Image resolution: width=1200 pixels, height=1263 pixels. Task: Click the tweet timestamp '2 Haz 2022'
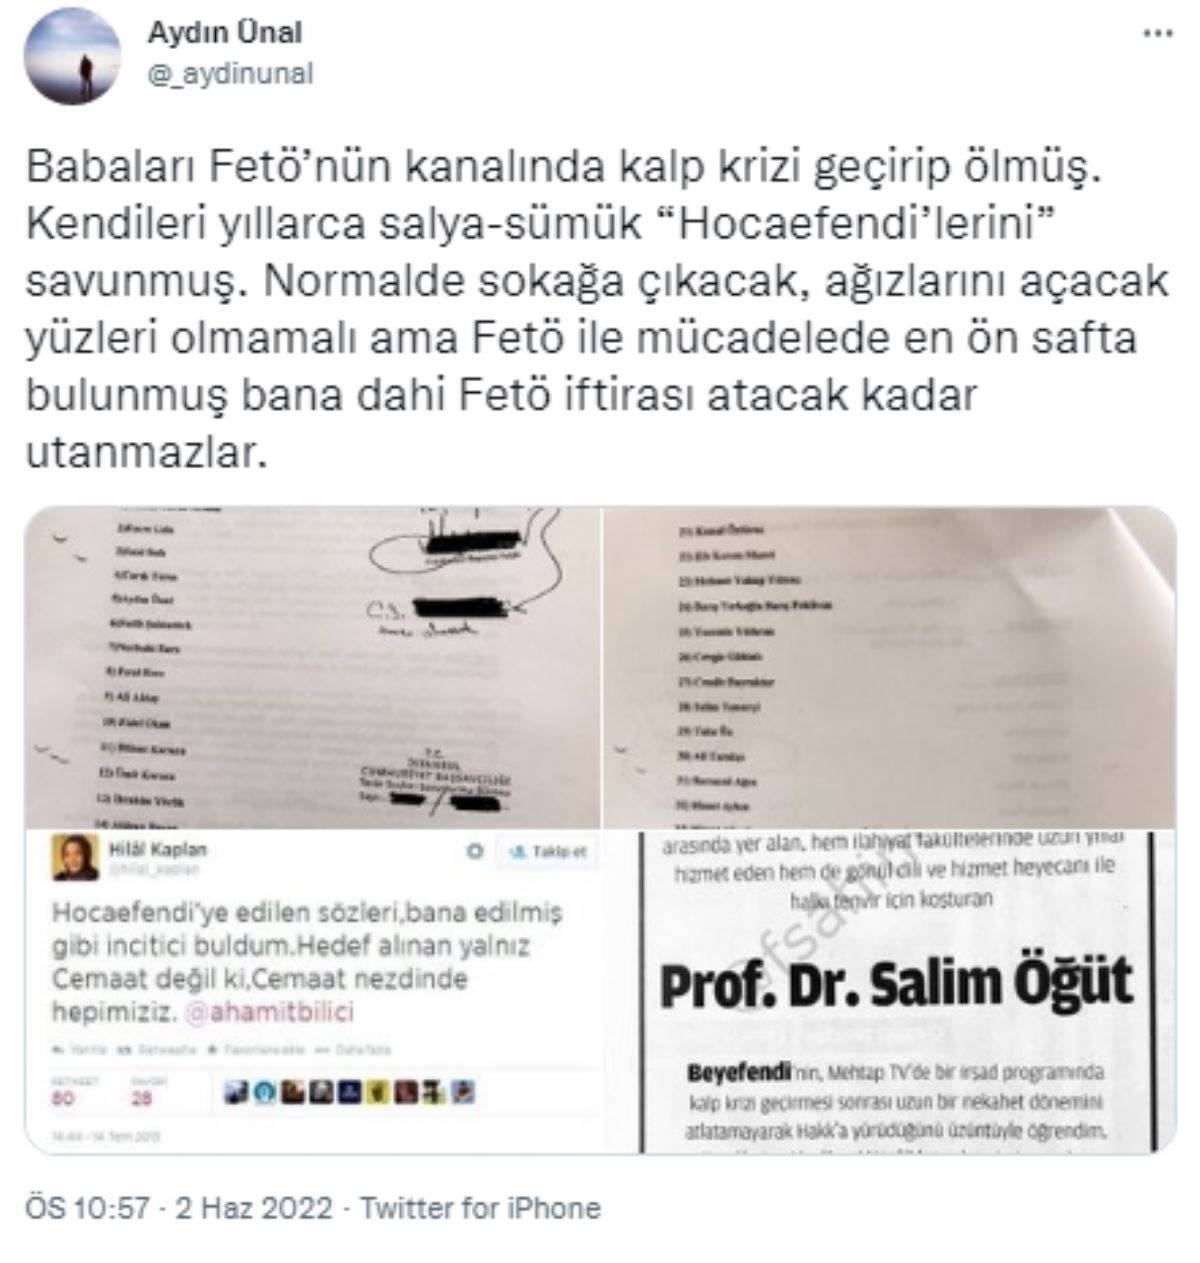tap(254, 1207)
